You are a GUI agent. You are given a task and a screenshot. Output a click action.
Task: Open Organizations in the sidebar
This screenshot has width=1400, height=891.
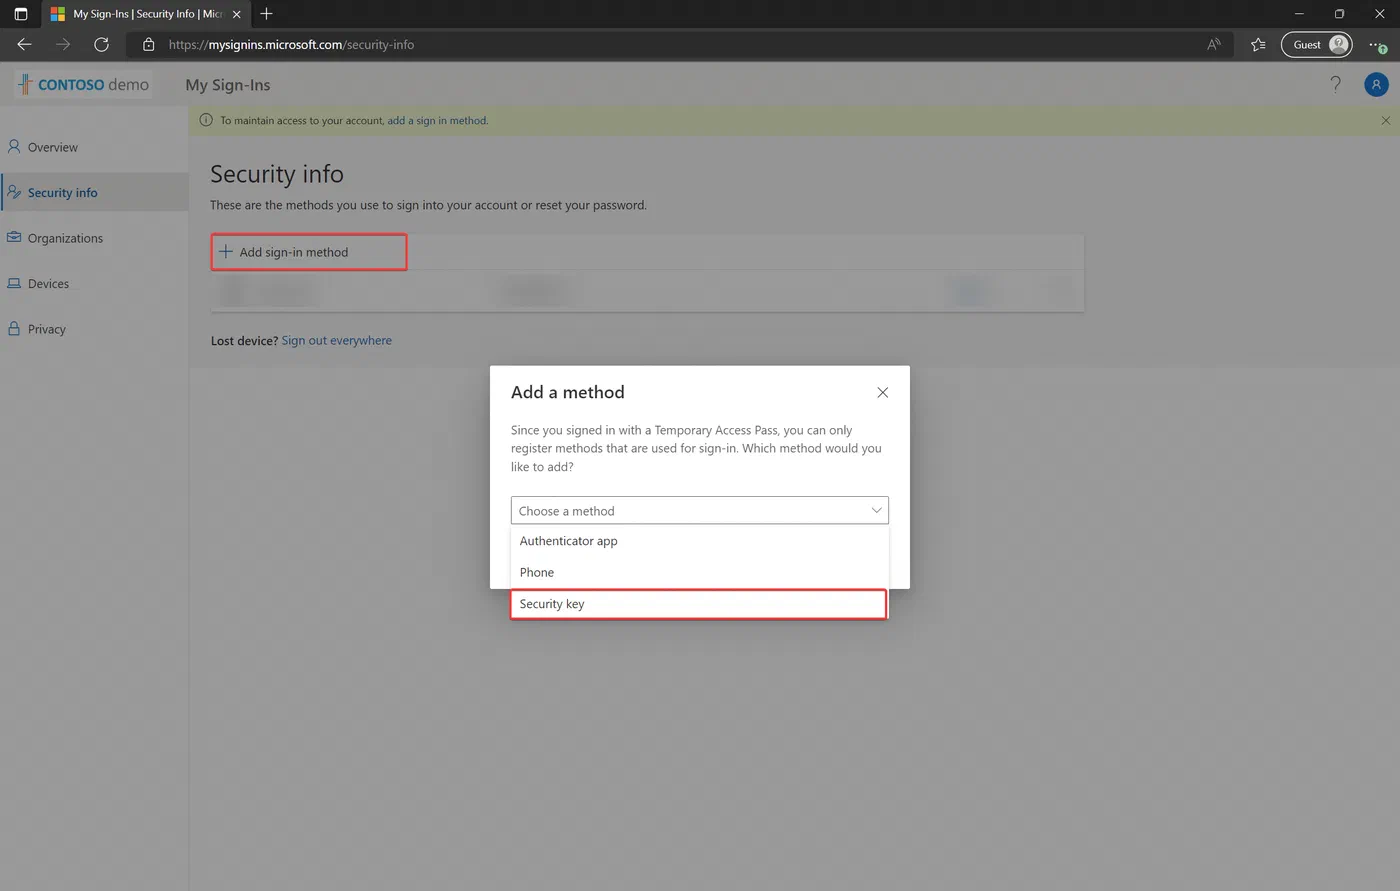point(94,238)
